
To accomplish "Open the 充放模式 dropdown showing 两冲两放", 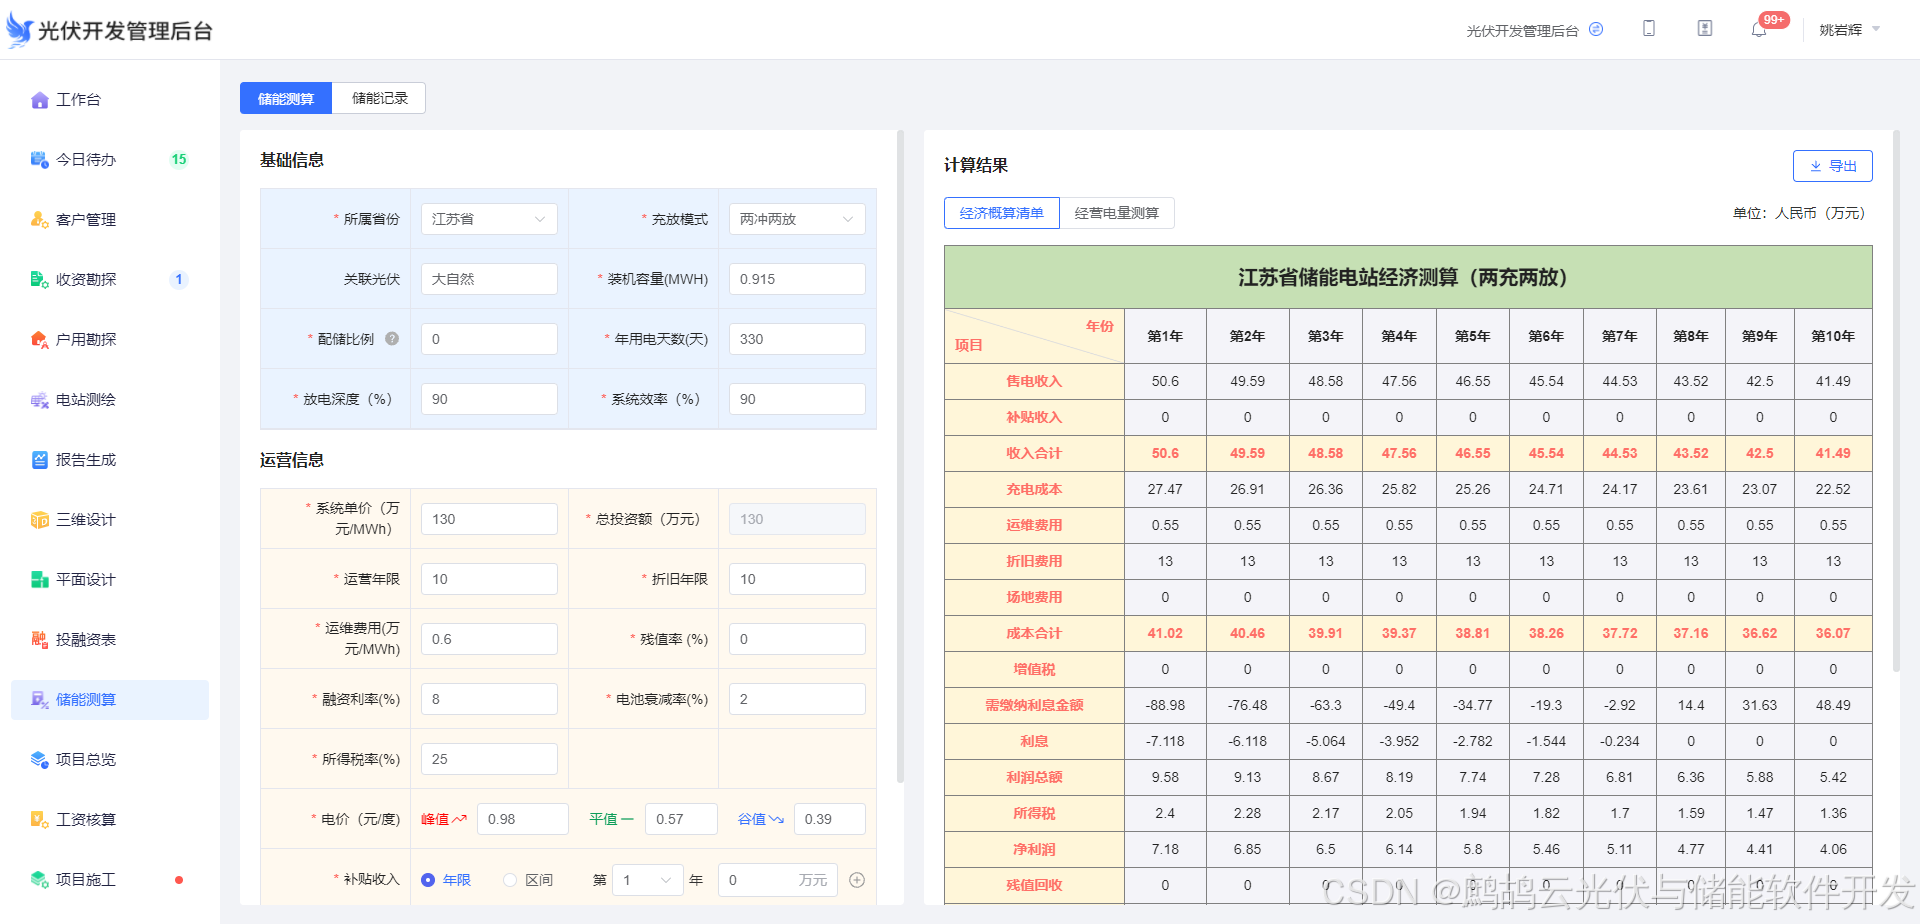I will (x=797, y=219).
